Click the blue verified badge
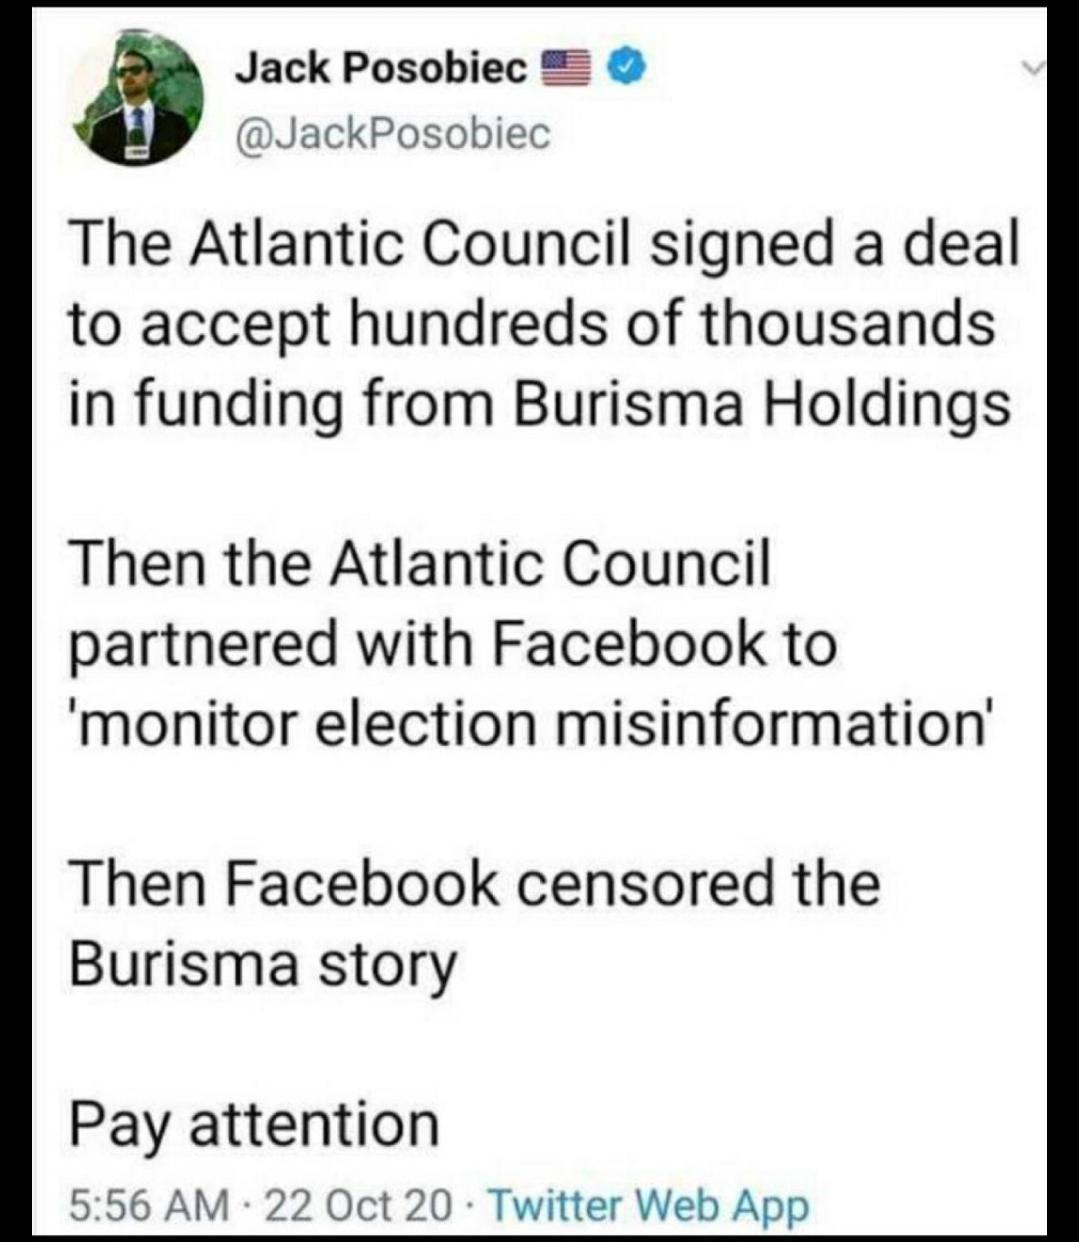Viewport: 1079px width, 1242px height. tap(629, 68)
